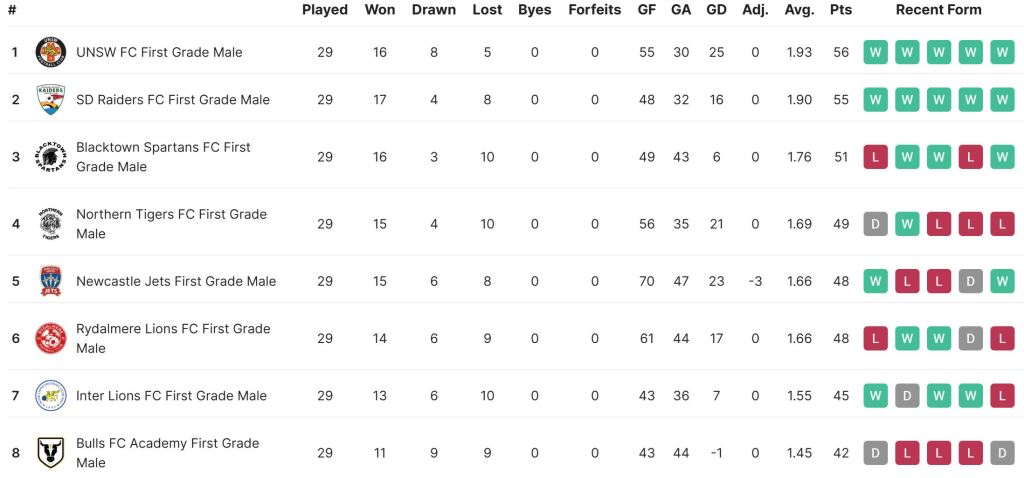
Task: Click Blacktown Spartans' first recent form L badge
Action: [876, 157]
